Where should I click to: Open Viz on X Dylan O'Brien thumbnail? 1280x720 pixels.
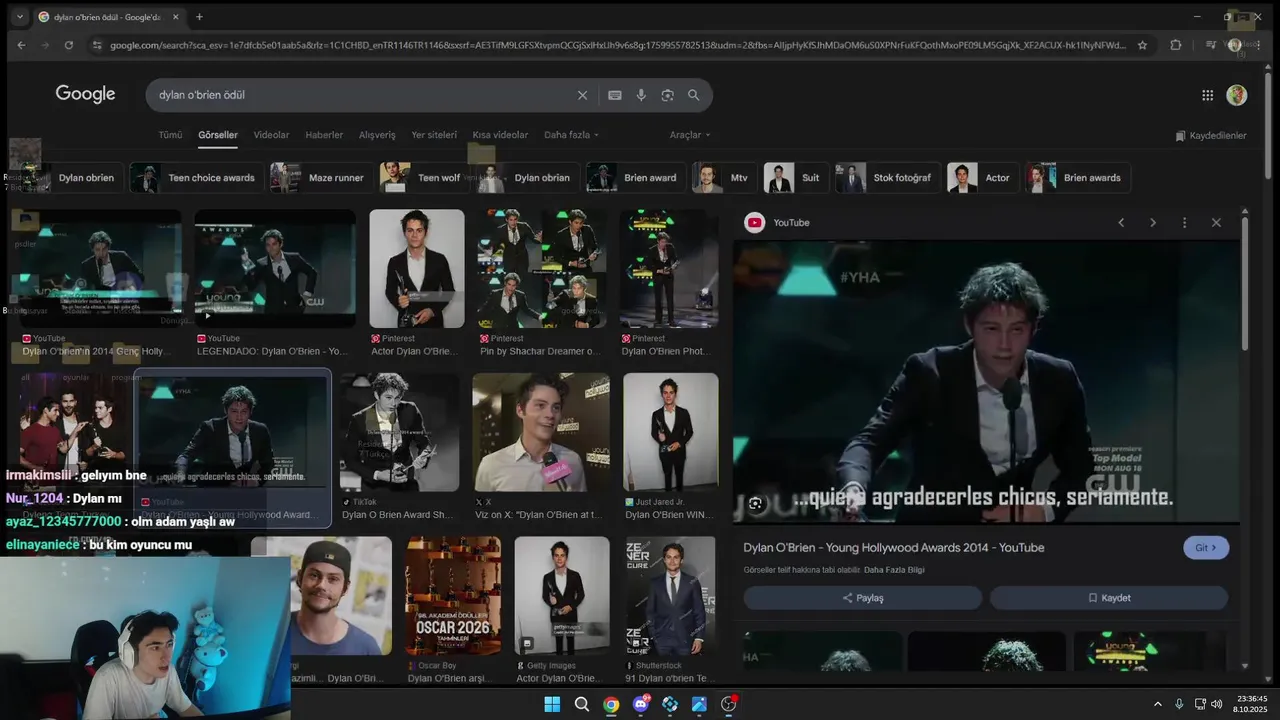(541, 432)
